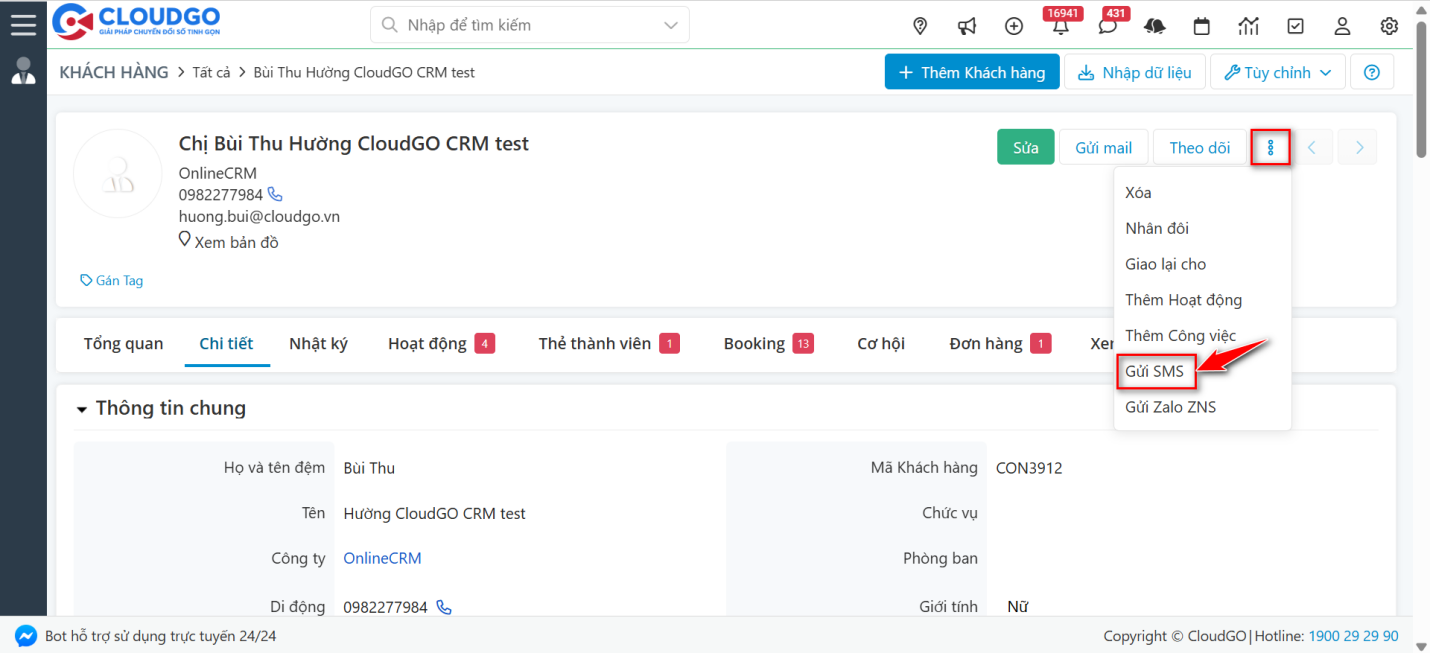Image resolution: width=1430 pixels, height=653 pixels.
Task: Open notifications bell with 16941 badge
Action: pyautogui.click(x=1060, y=27)
